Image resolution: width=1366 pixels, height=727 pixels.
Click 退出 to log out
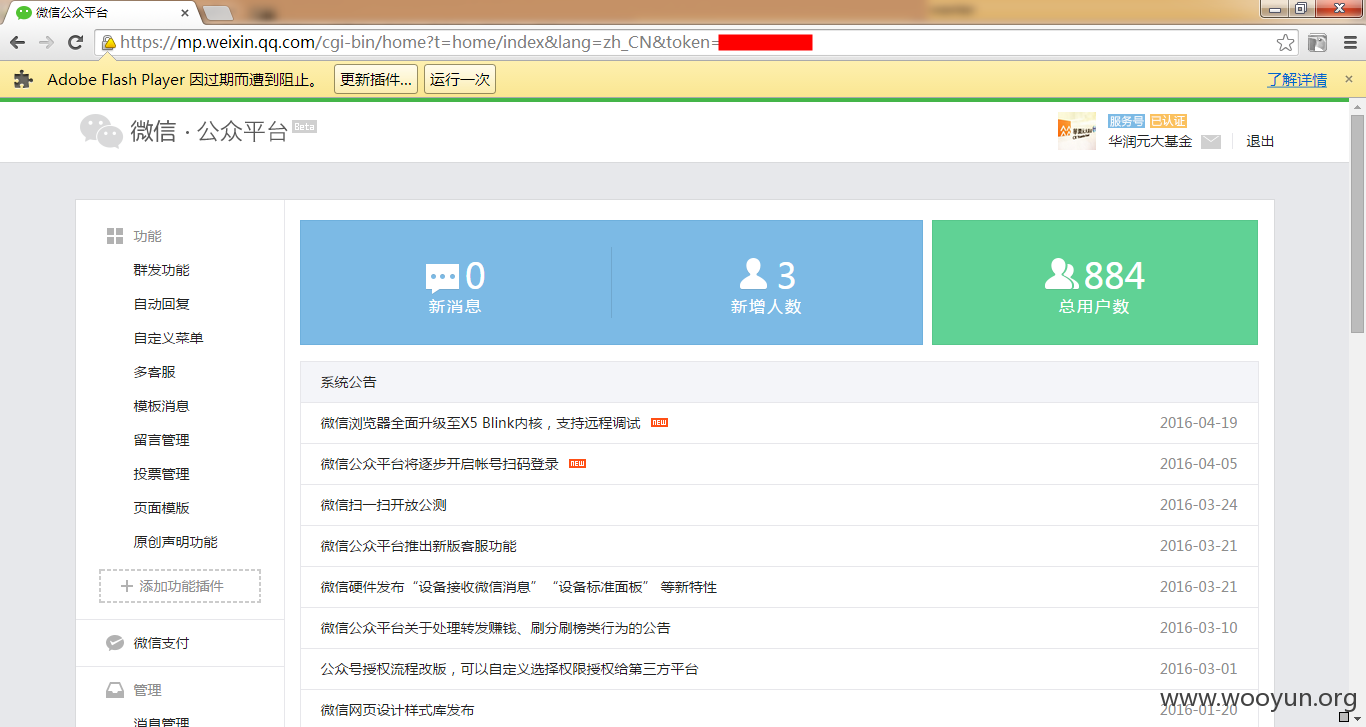click(x=1260, y=142)
